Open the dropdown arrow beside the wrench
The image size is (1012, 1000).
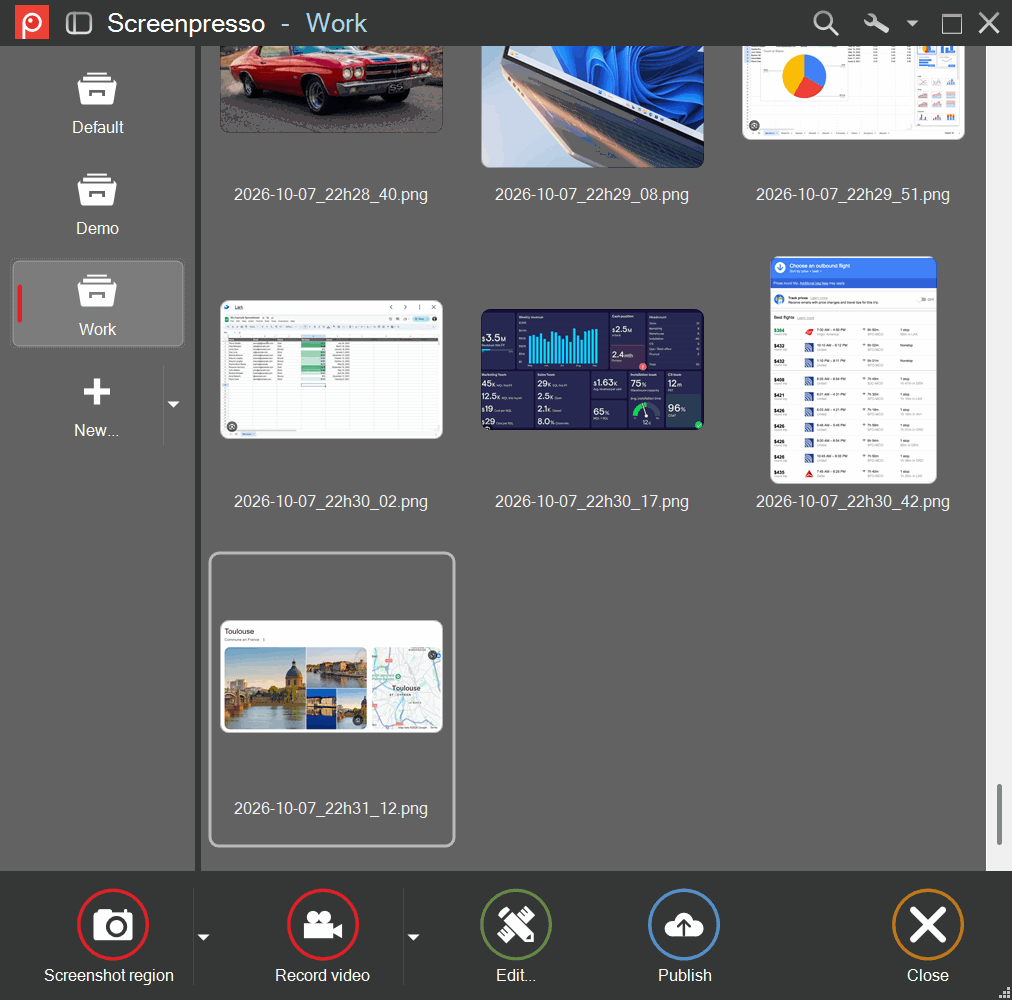click(x=912, y=23)
